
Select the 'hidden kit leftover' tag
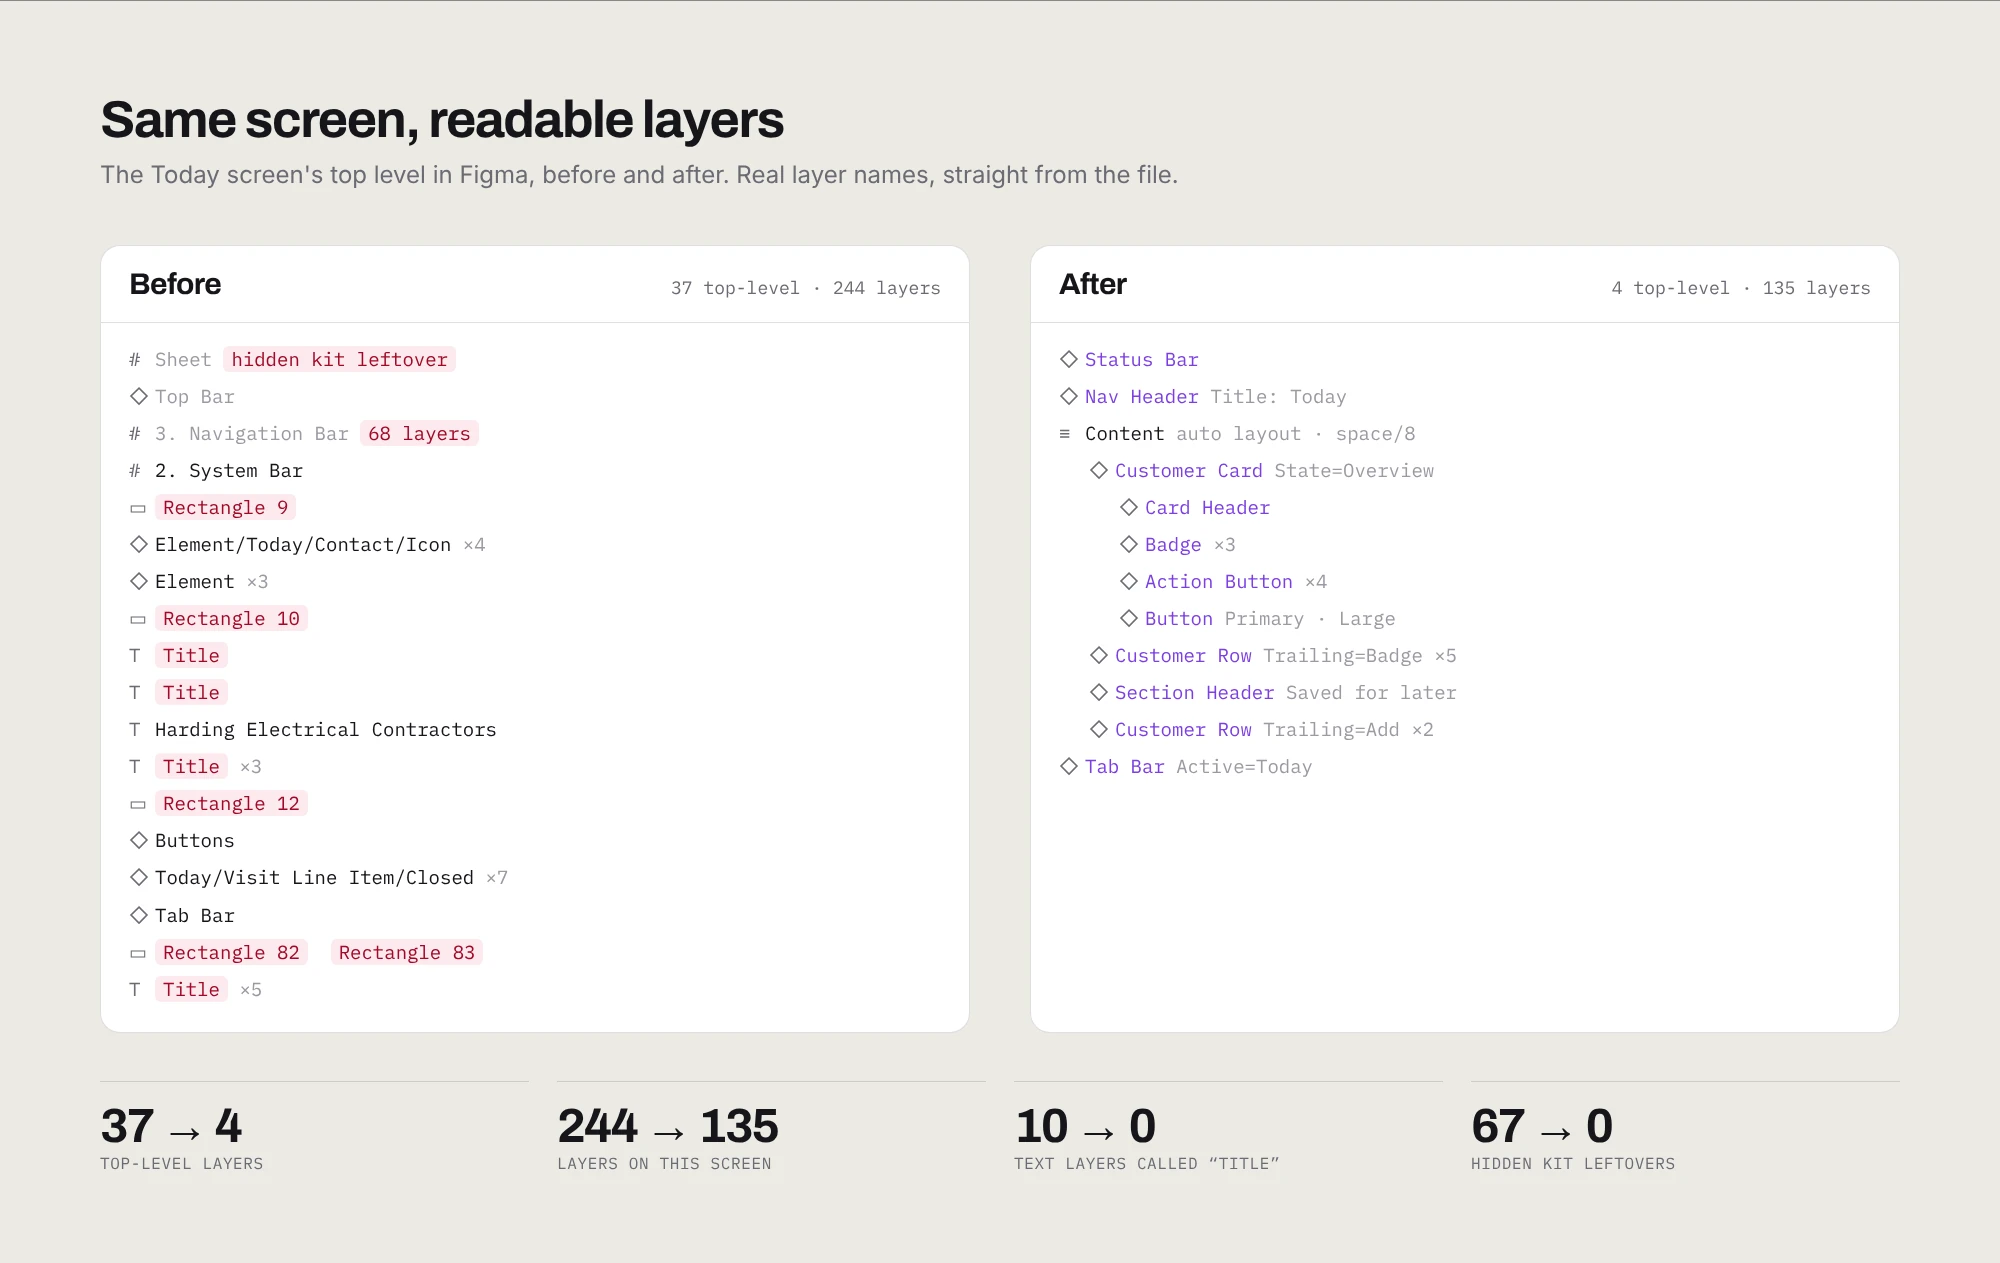pyautogui.click(x=339, y=360)
